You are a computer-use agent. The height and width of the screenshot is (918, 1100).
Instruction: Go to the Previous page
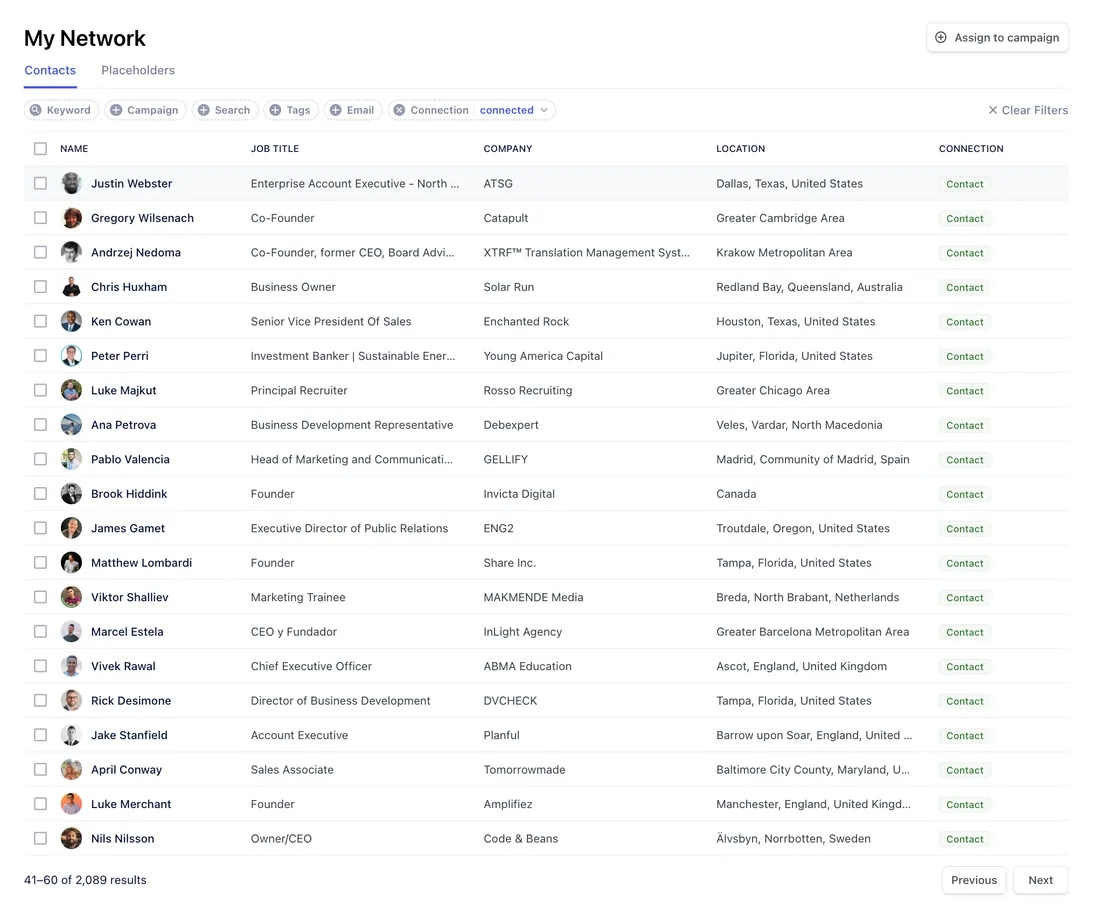[974, 880]
